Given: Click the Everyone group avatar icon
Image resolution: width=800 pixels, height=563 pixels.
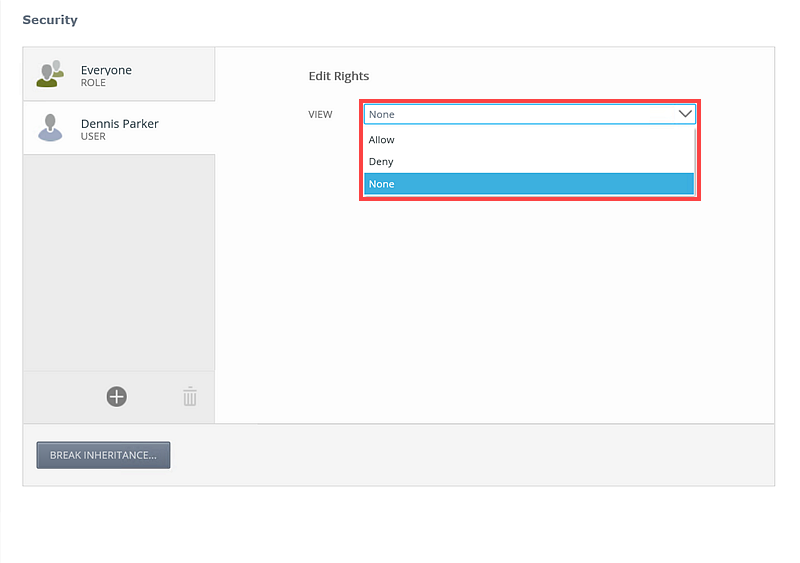Looking at the screenshot, I should tap(50, 74).
